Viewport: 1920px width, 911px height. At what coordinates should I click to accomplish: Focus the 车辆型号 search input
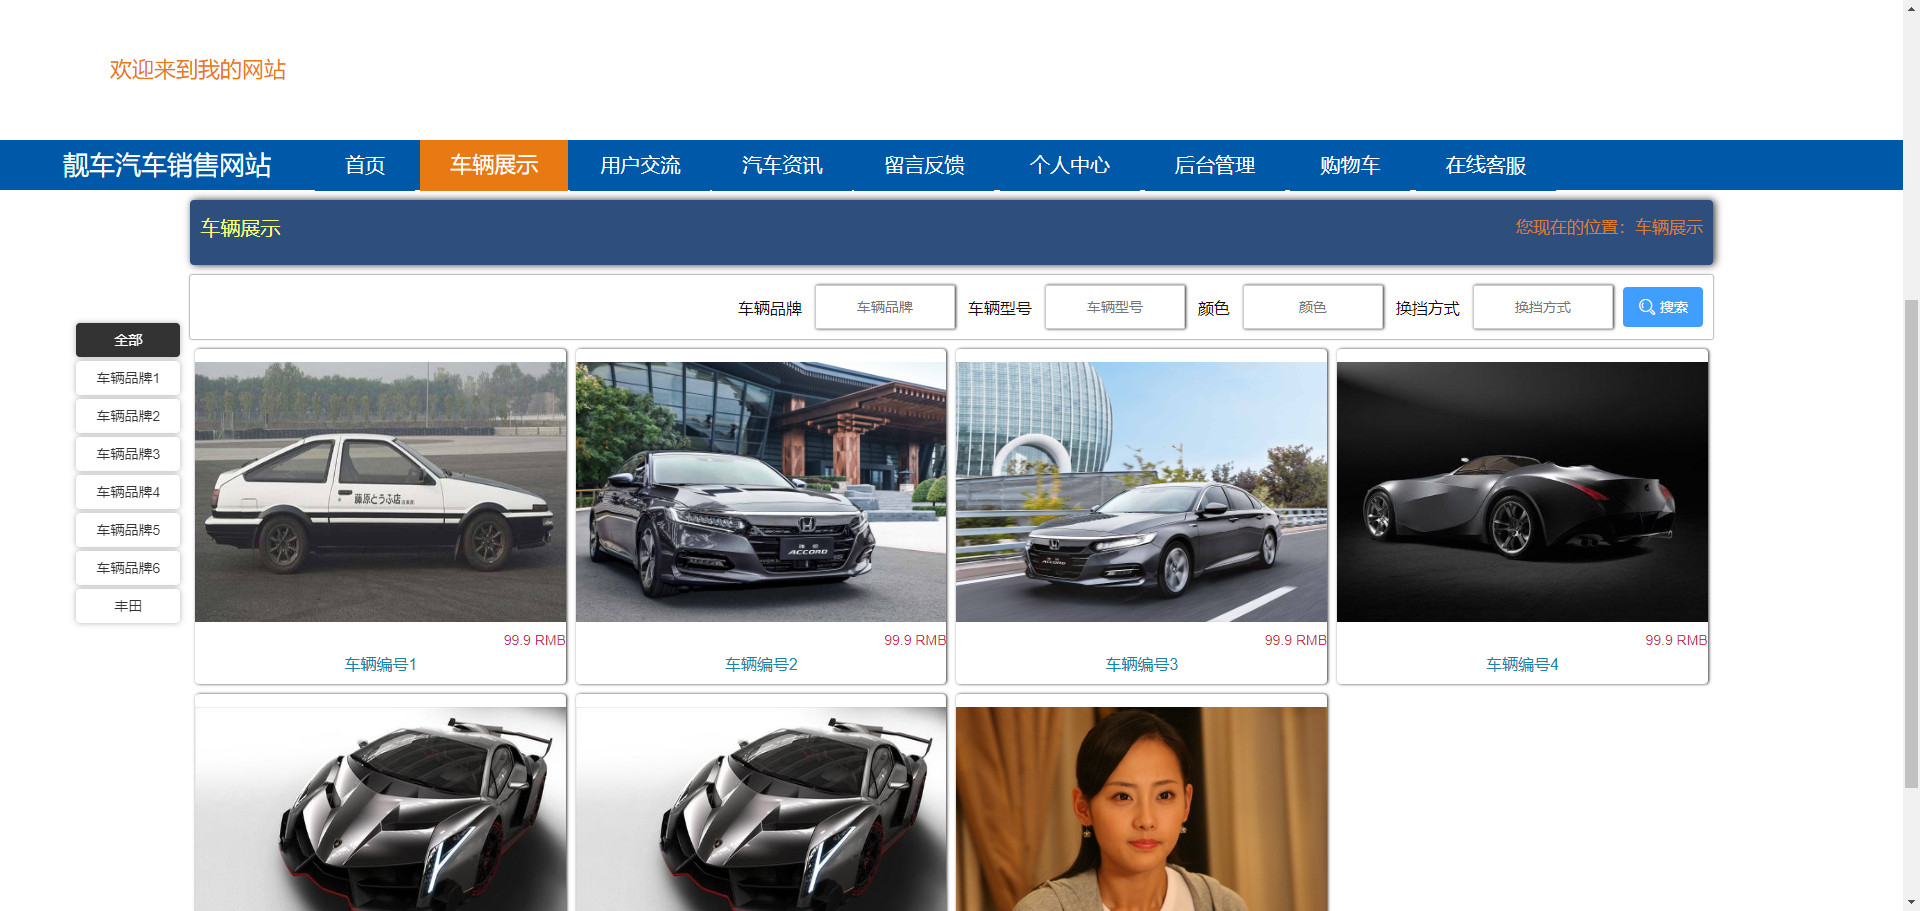click(x=1115, y=307)
